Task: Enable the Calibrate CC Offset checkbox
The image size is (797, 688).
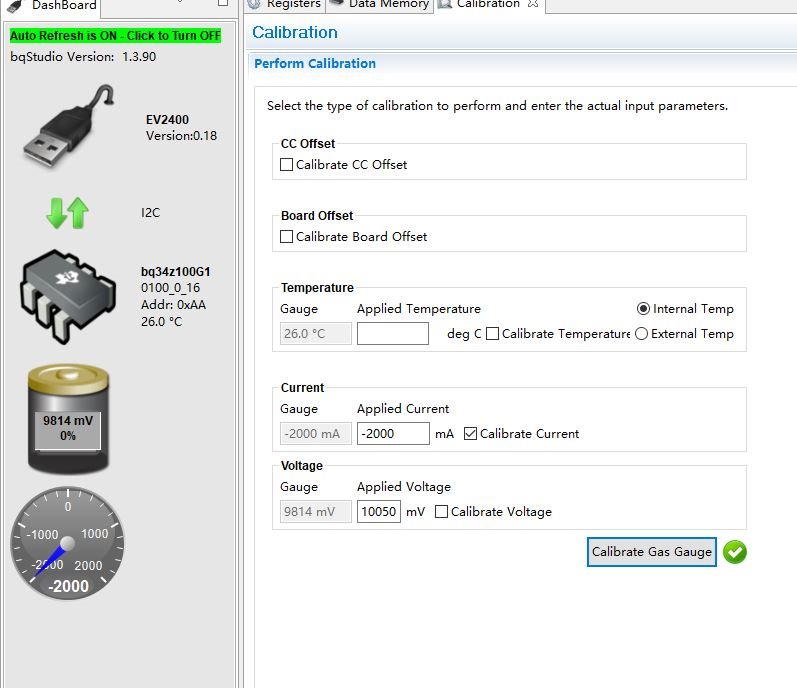Action: click(287, 165)
